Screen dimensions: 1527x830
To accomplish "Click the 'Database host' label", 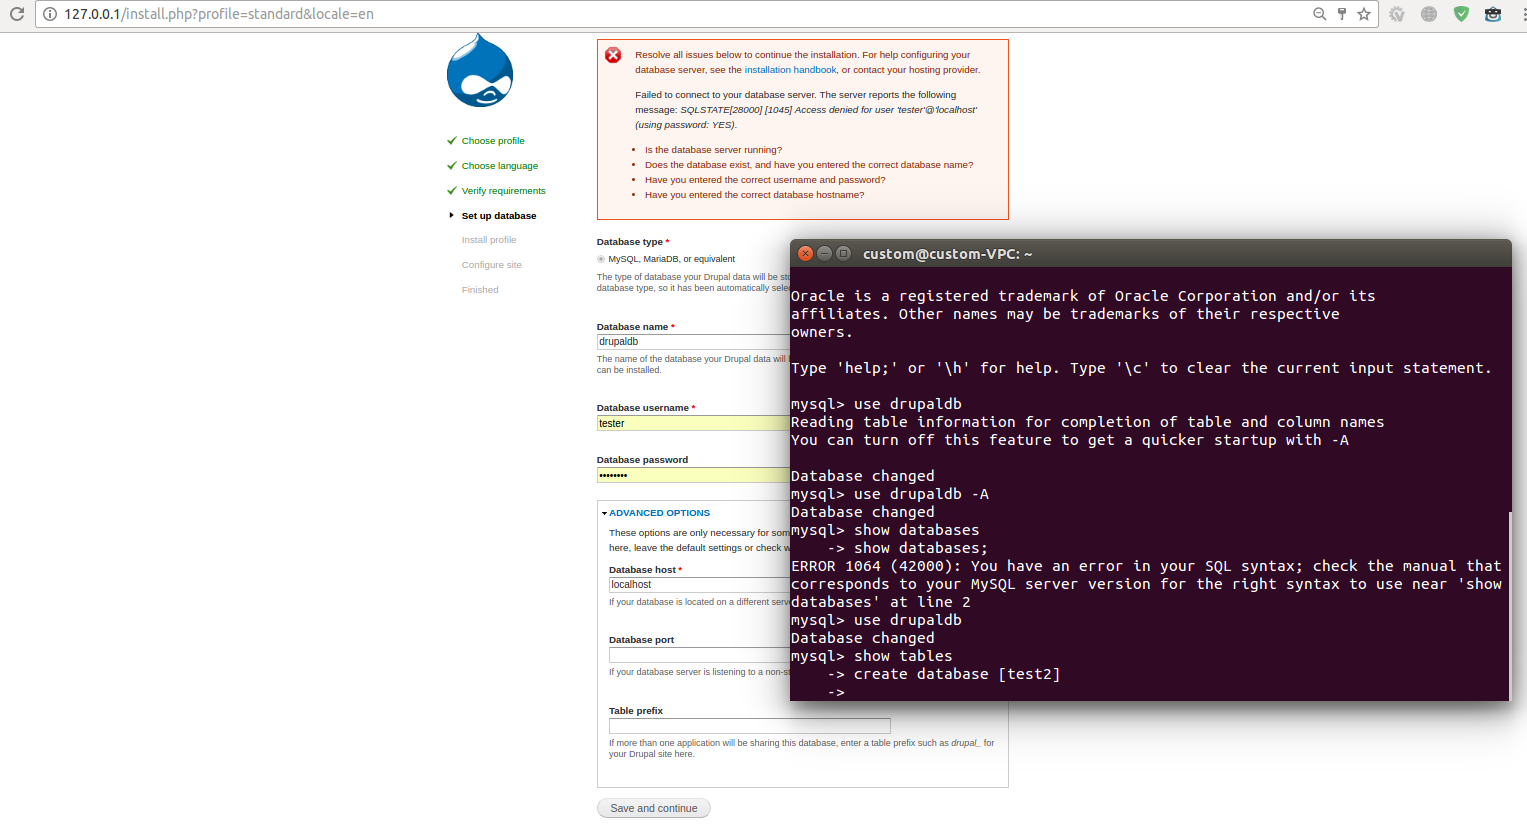I will (643, 570).
